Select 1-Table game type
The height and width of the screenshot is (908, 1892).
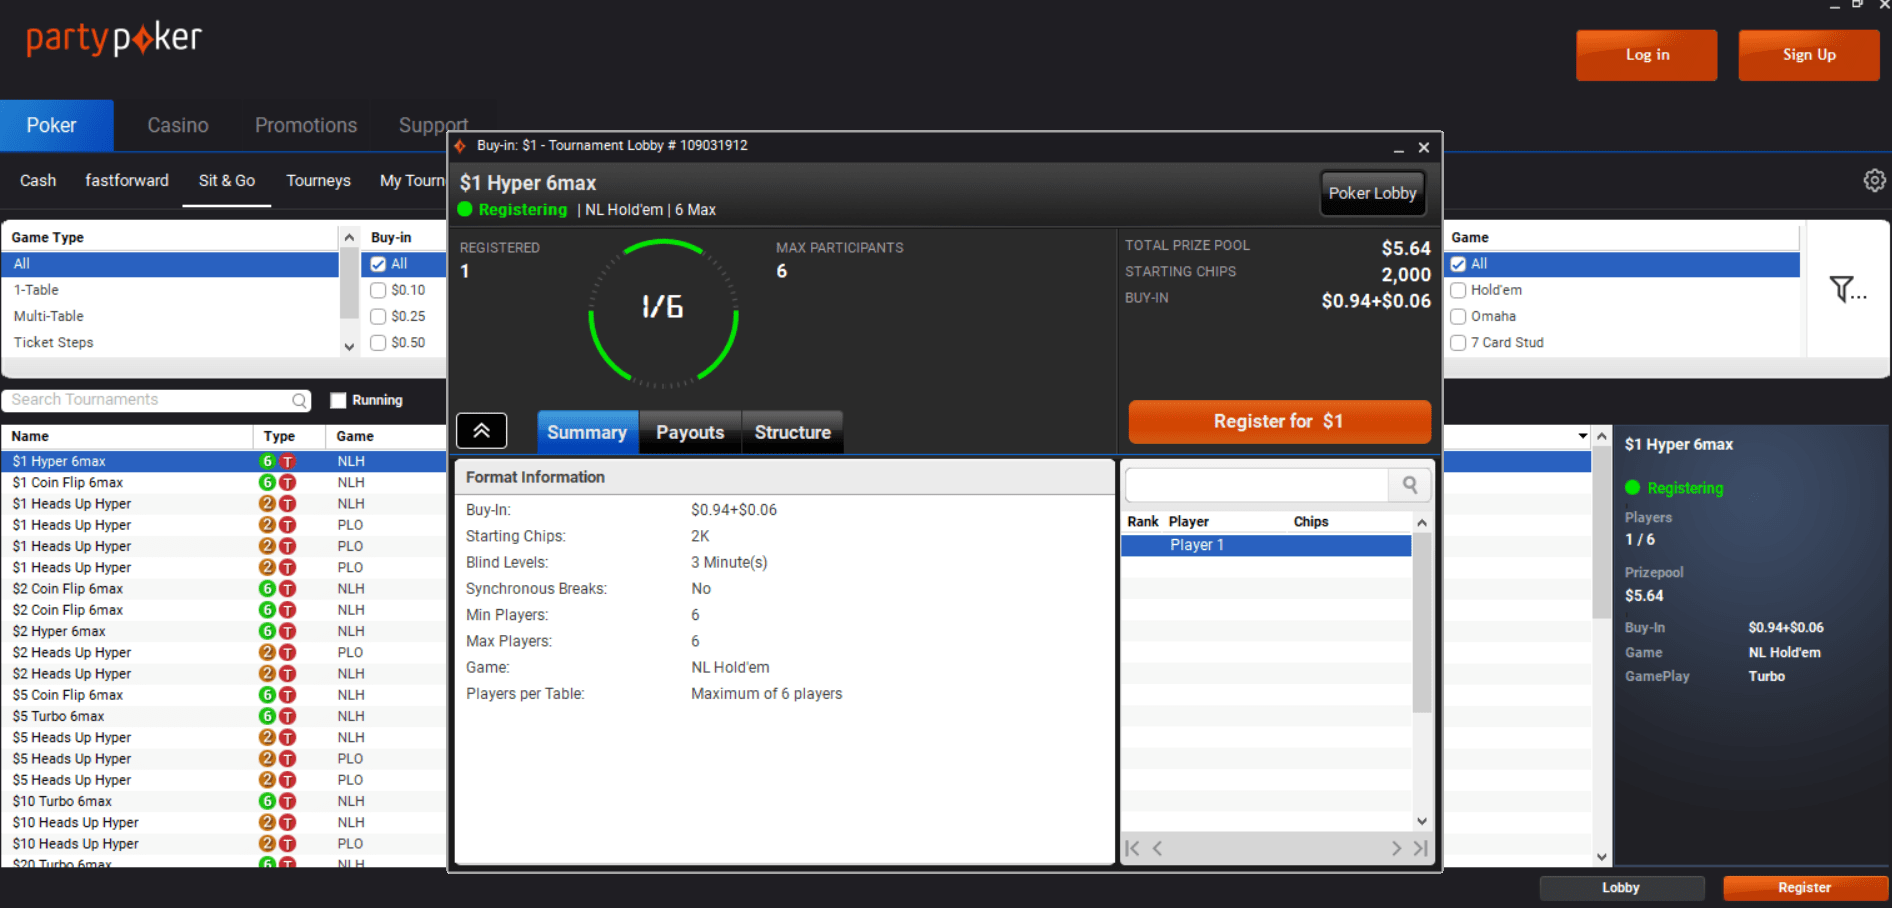[170, 290]
